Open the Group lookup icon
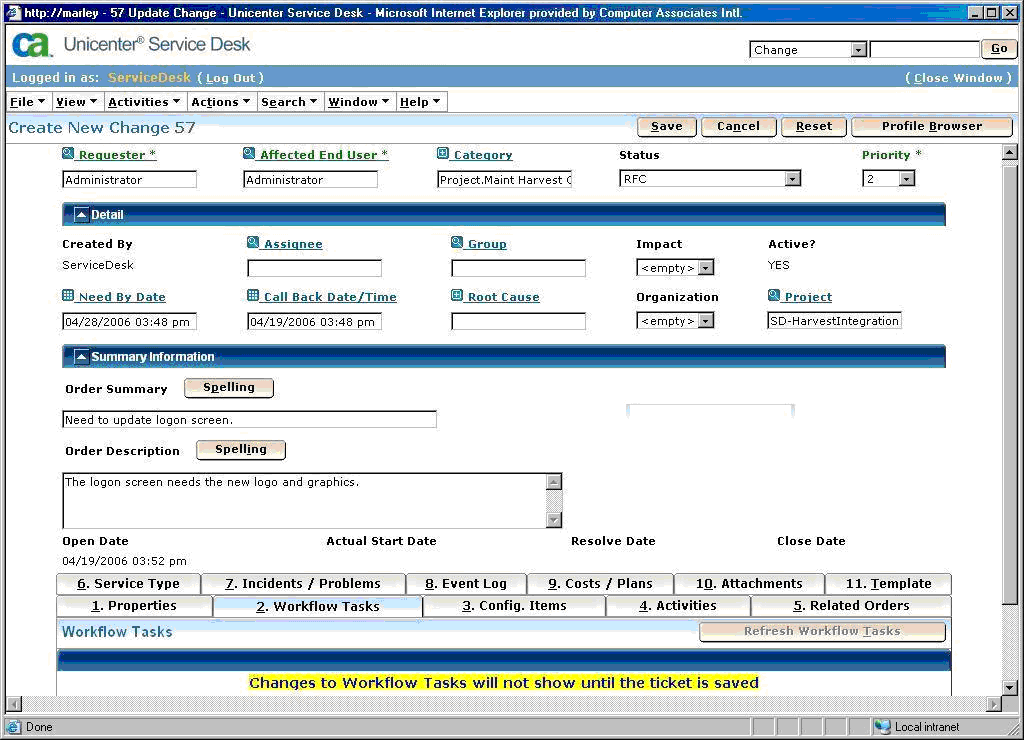This screenshot has height=740, width=1024. point(458,243)
